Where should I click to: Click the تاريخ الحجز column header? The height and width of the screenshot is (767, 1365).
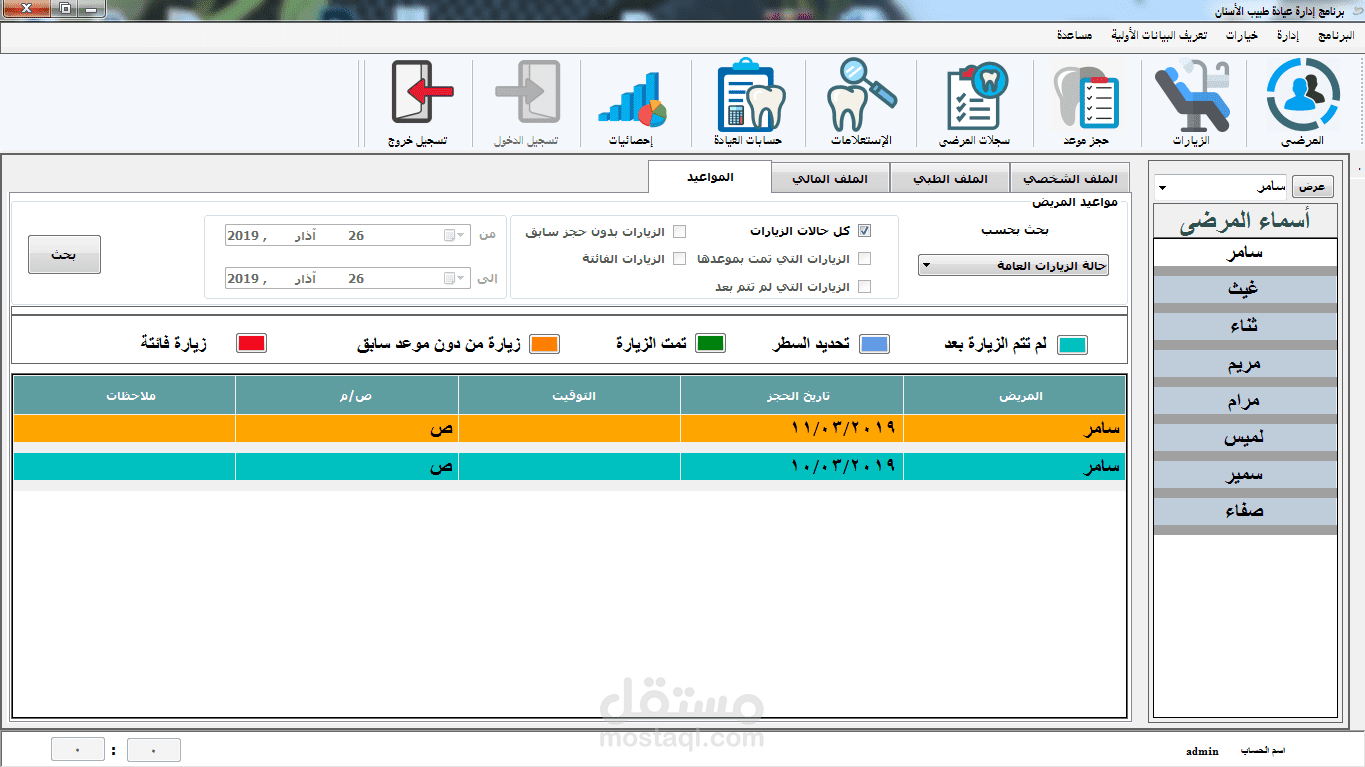pyautogui.click(x=792, y=395)
